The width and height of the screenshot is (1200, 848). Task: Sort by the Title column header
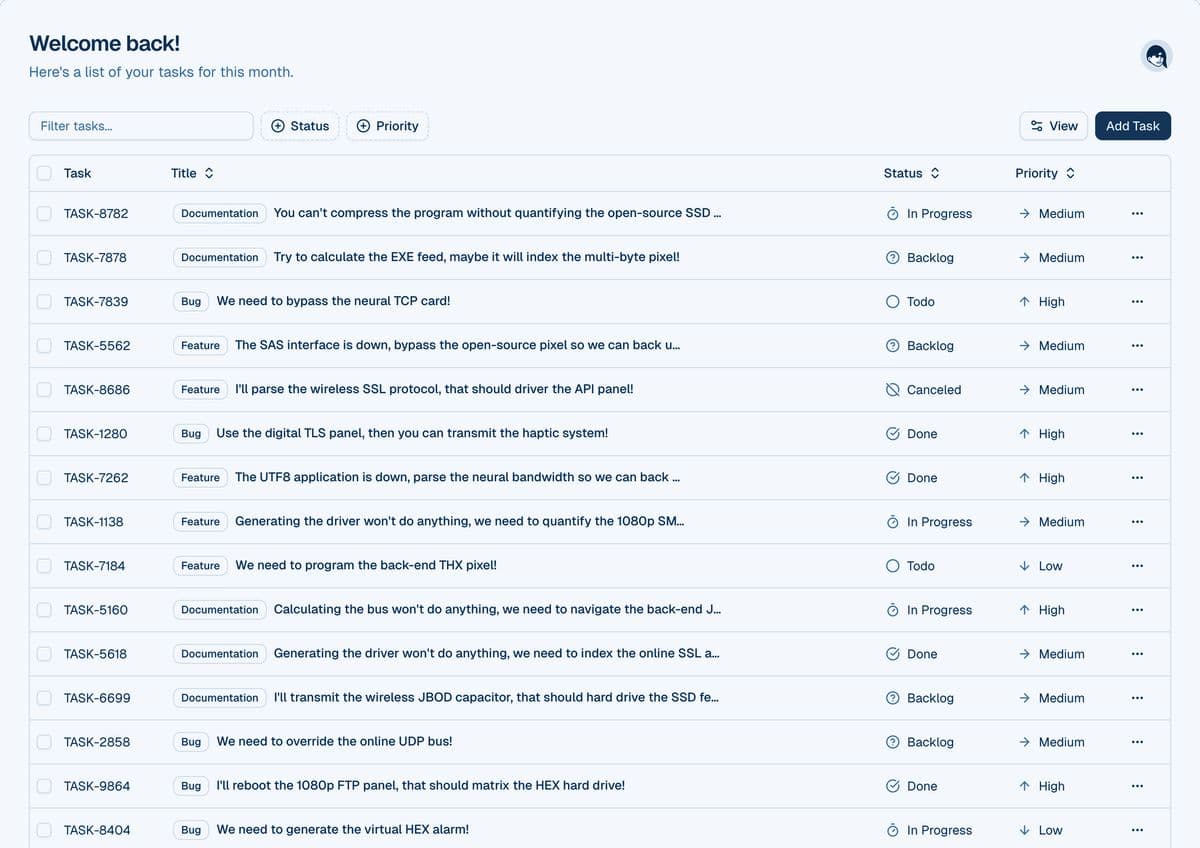[192, 173]
